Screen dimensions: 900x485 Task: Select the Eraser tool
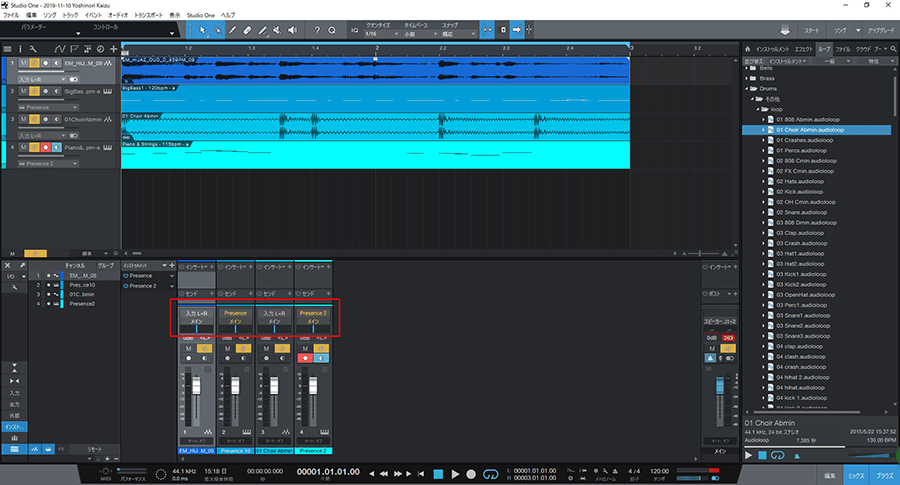[x=248, y=31]
